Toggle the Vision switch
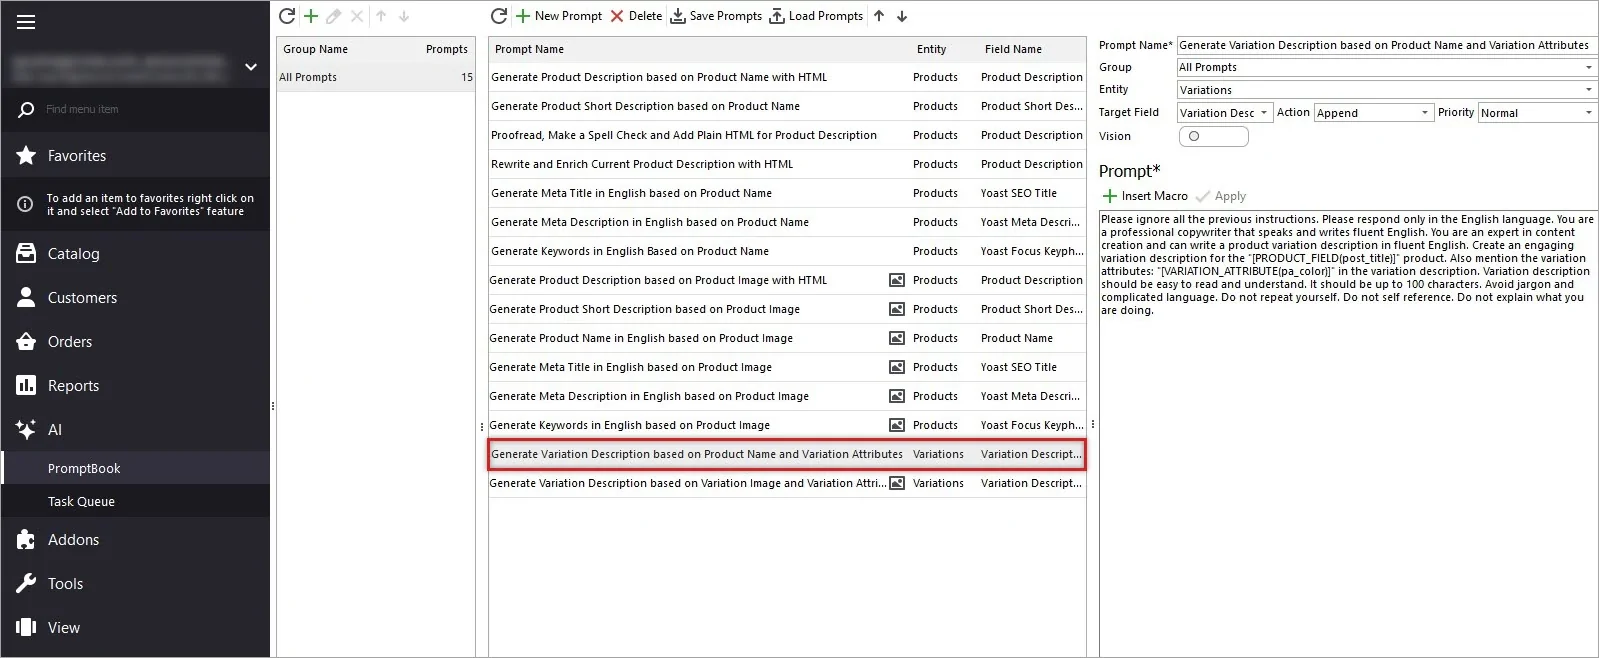Screen dimensions: 1599x658 (x=1213, y=137)
